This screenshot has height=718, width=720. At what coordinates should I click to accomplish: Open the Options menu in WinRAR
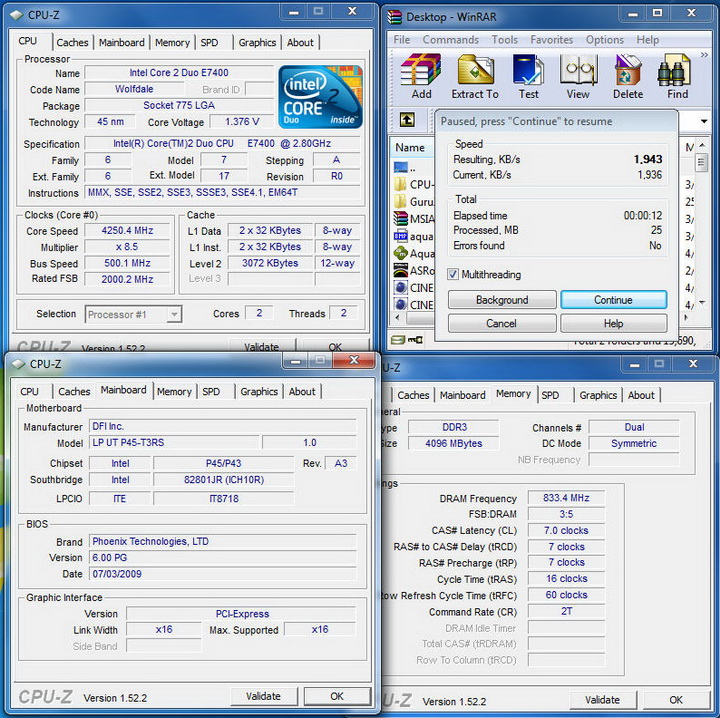point(605,40)
